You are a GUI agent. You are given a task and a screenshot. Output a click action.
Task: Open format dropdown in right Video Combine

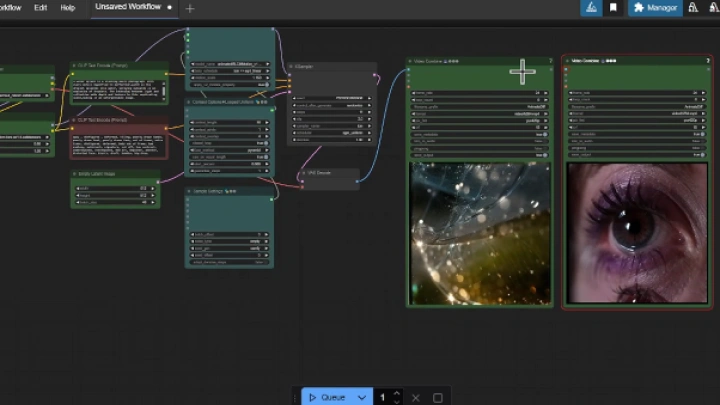[x=637, y=113]
